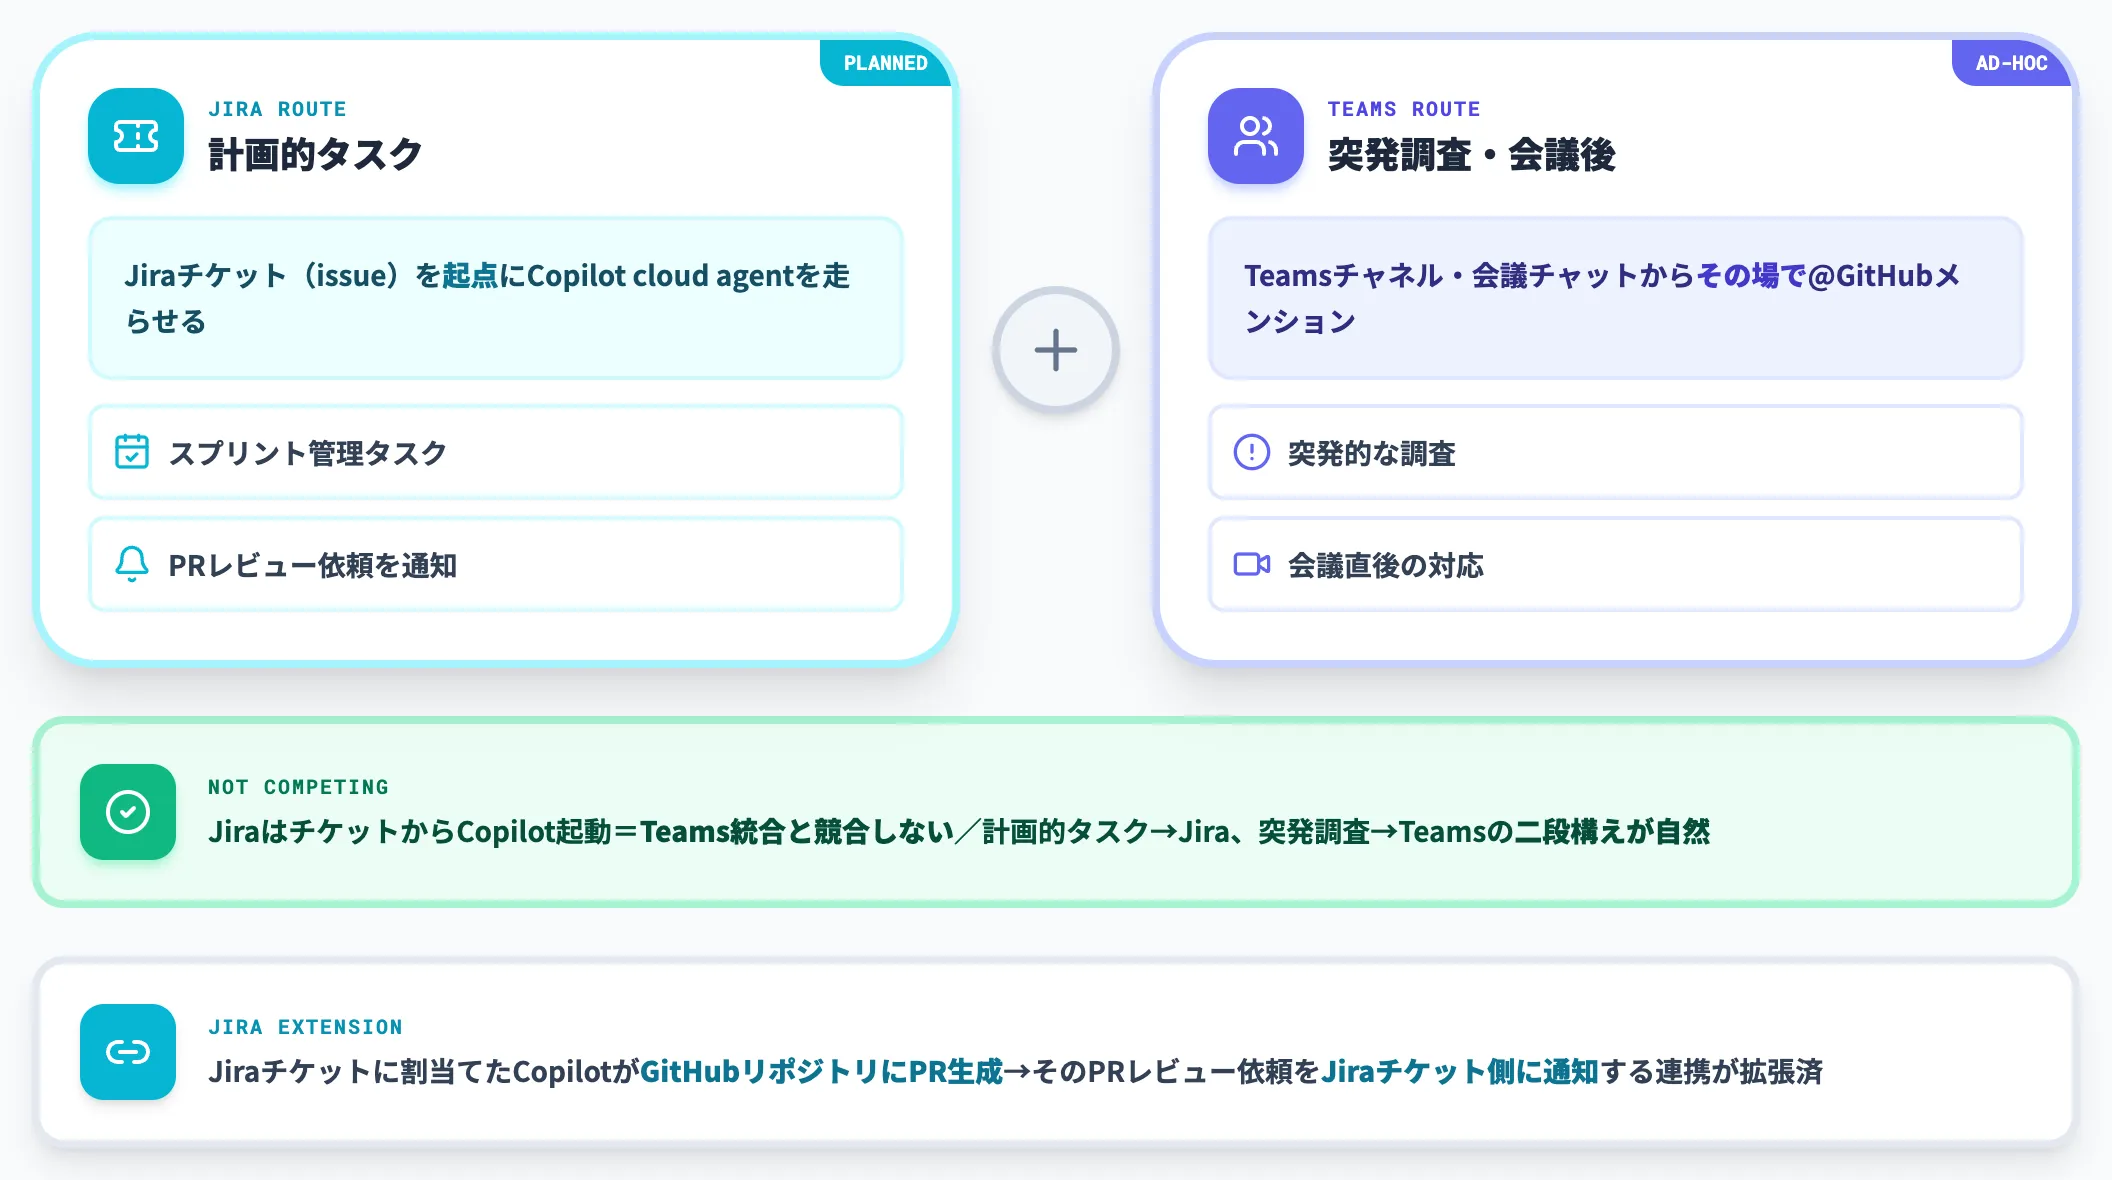The height and width of the screenshot is (1180, 2112).
Task: Click the bell icon beside PRレビュー依頼を通知
Action: (132, 564)
